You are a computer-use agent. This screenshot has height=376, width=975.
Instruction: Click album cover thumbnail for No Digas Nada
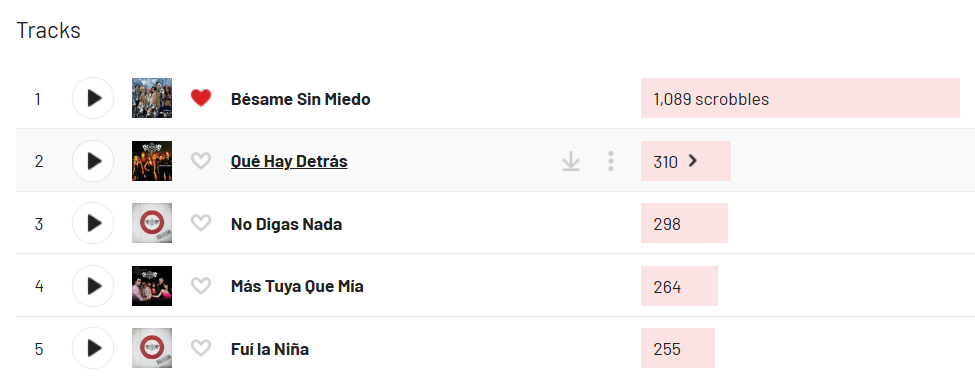(x=152, y=223)
